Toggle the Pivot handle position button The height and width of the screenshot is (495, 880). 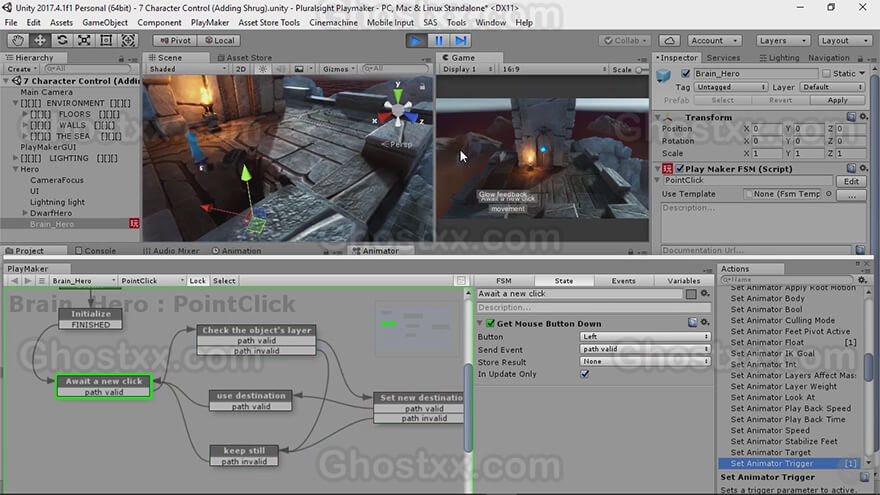(175, 40)
